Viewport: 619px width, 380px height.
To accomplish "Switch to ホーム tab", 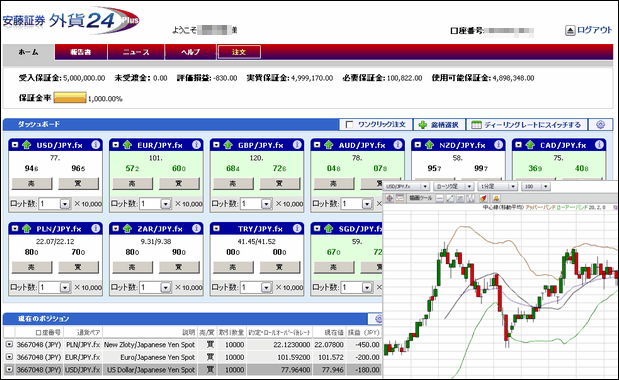I will click(x=29, y=52).
